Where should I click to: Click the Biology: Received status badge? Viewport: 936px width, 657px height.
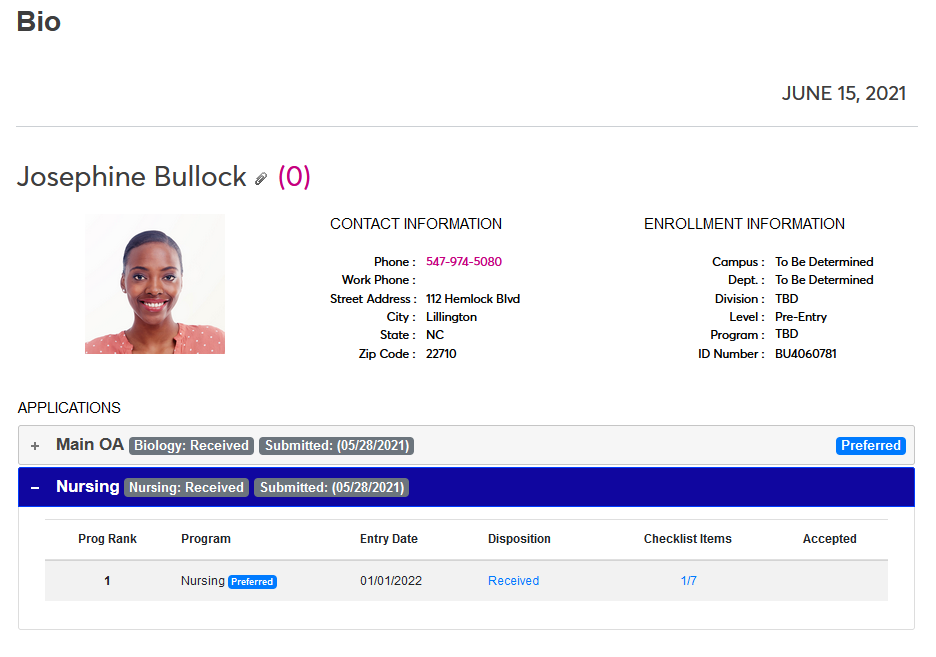pyautogui.click(x=191, y=445)
